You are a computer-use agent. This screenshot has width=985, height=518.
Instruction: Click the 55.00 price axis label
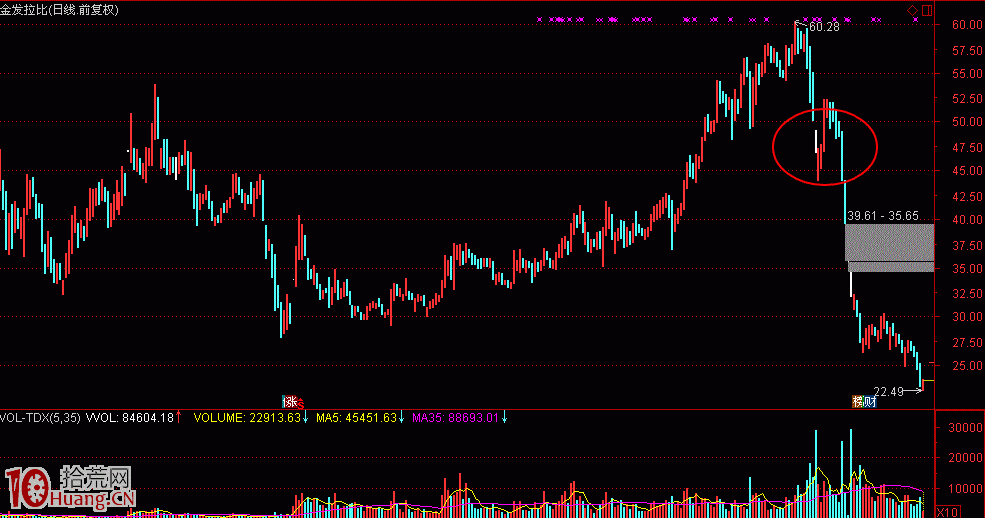tap(967, 73)
